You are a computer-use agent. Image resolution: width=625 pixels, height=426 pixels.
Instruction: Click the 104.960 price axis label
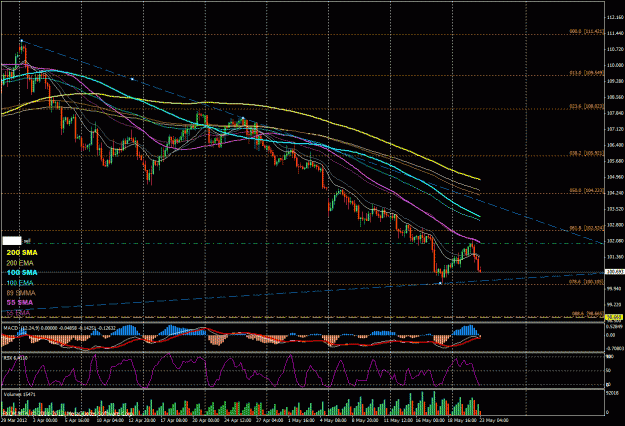pos(615,177)
